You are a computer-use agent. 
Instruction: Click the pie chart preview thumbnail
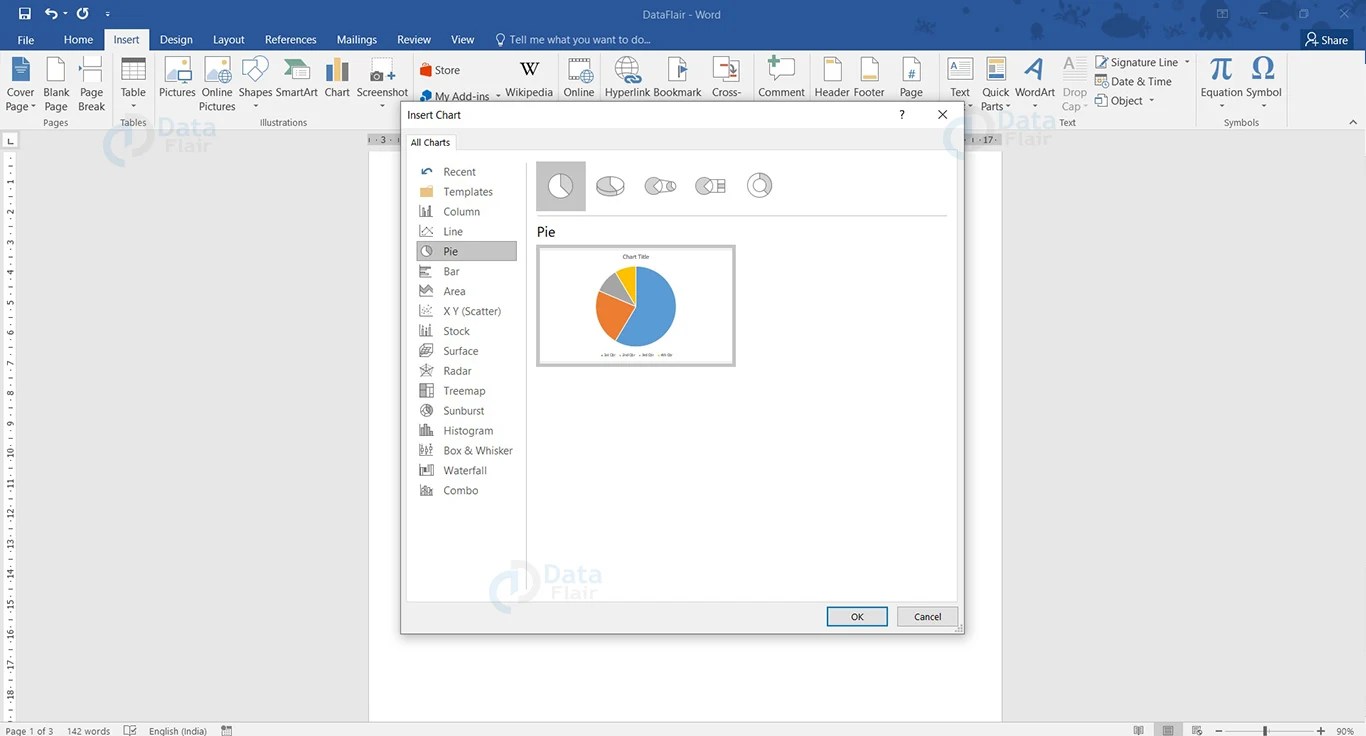636,305
